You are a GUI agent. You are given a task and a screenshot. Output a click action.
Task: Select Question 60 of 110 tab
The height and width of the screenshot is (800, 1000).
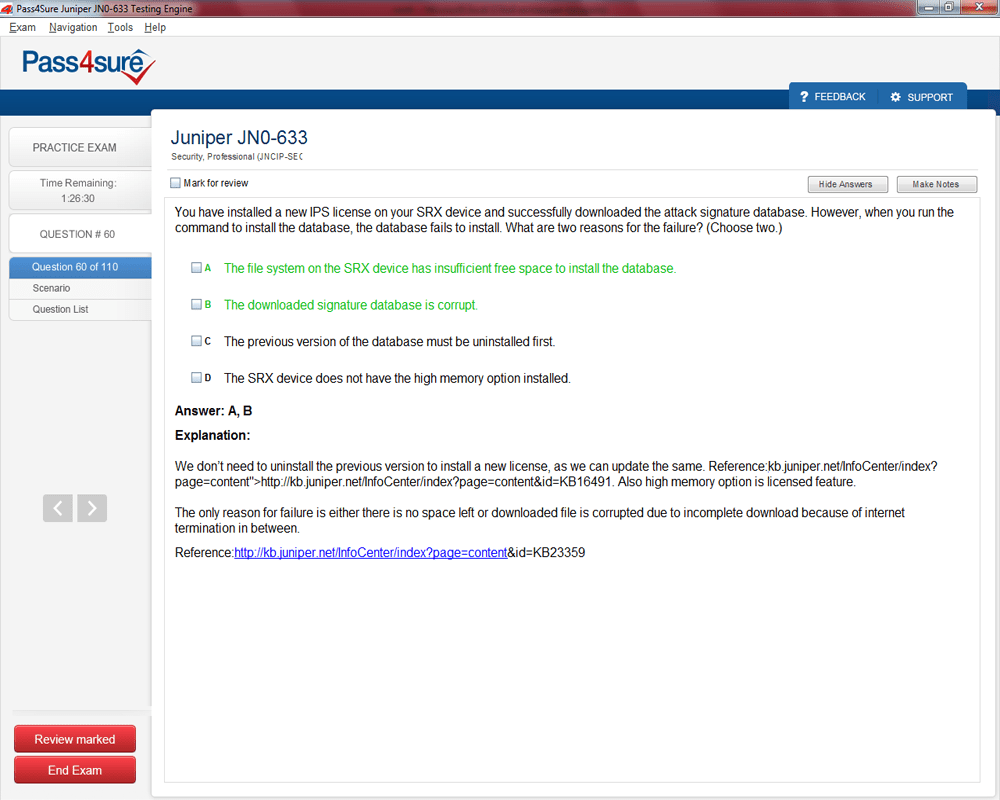80,267
